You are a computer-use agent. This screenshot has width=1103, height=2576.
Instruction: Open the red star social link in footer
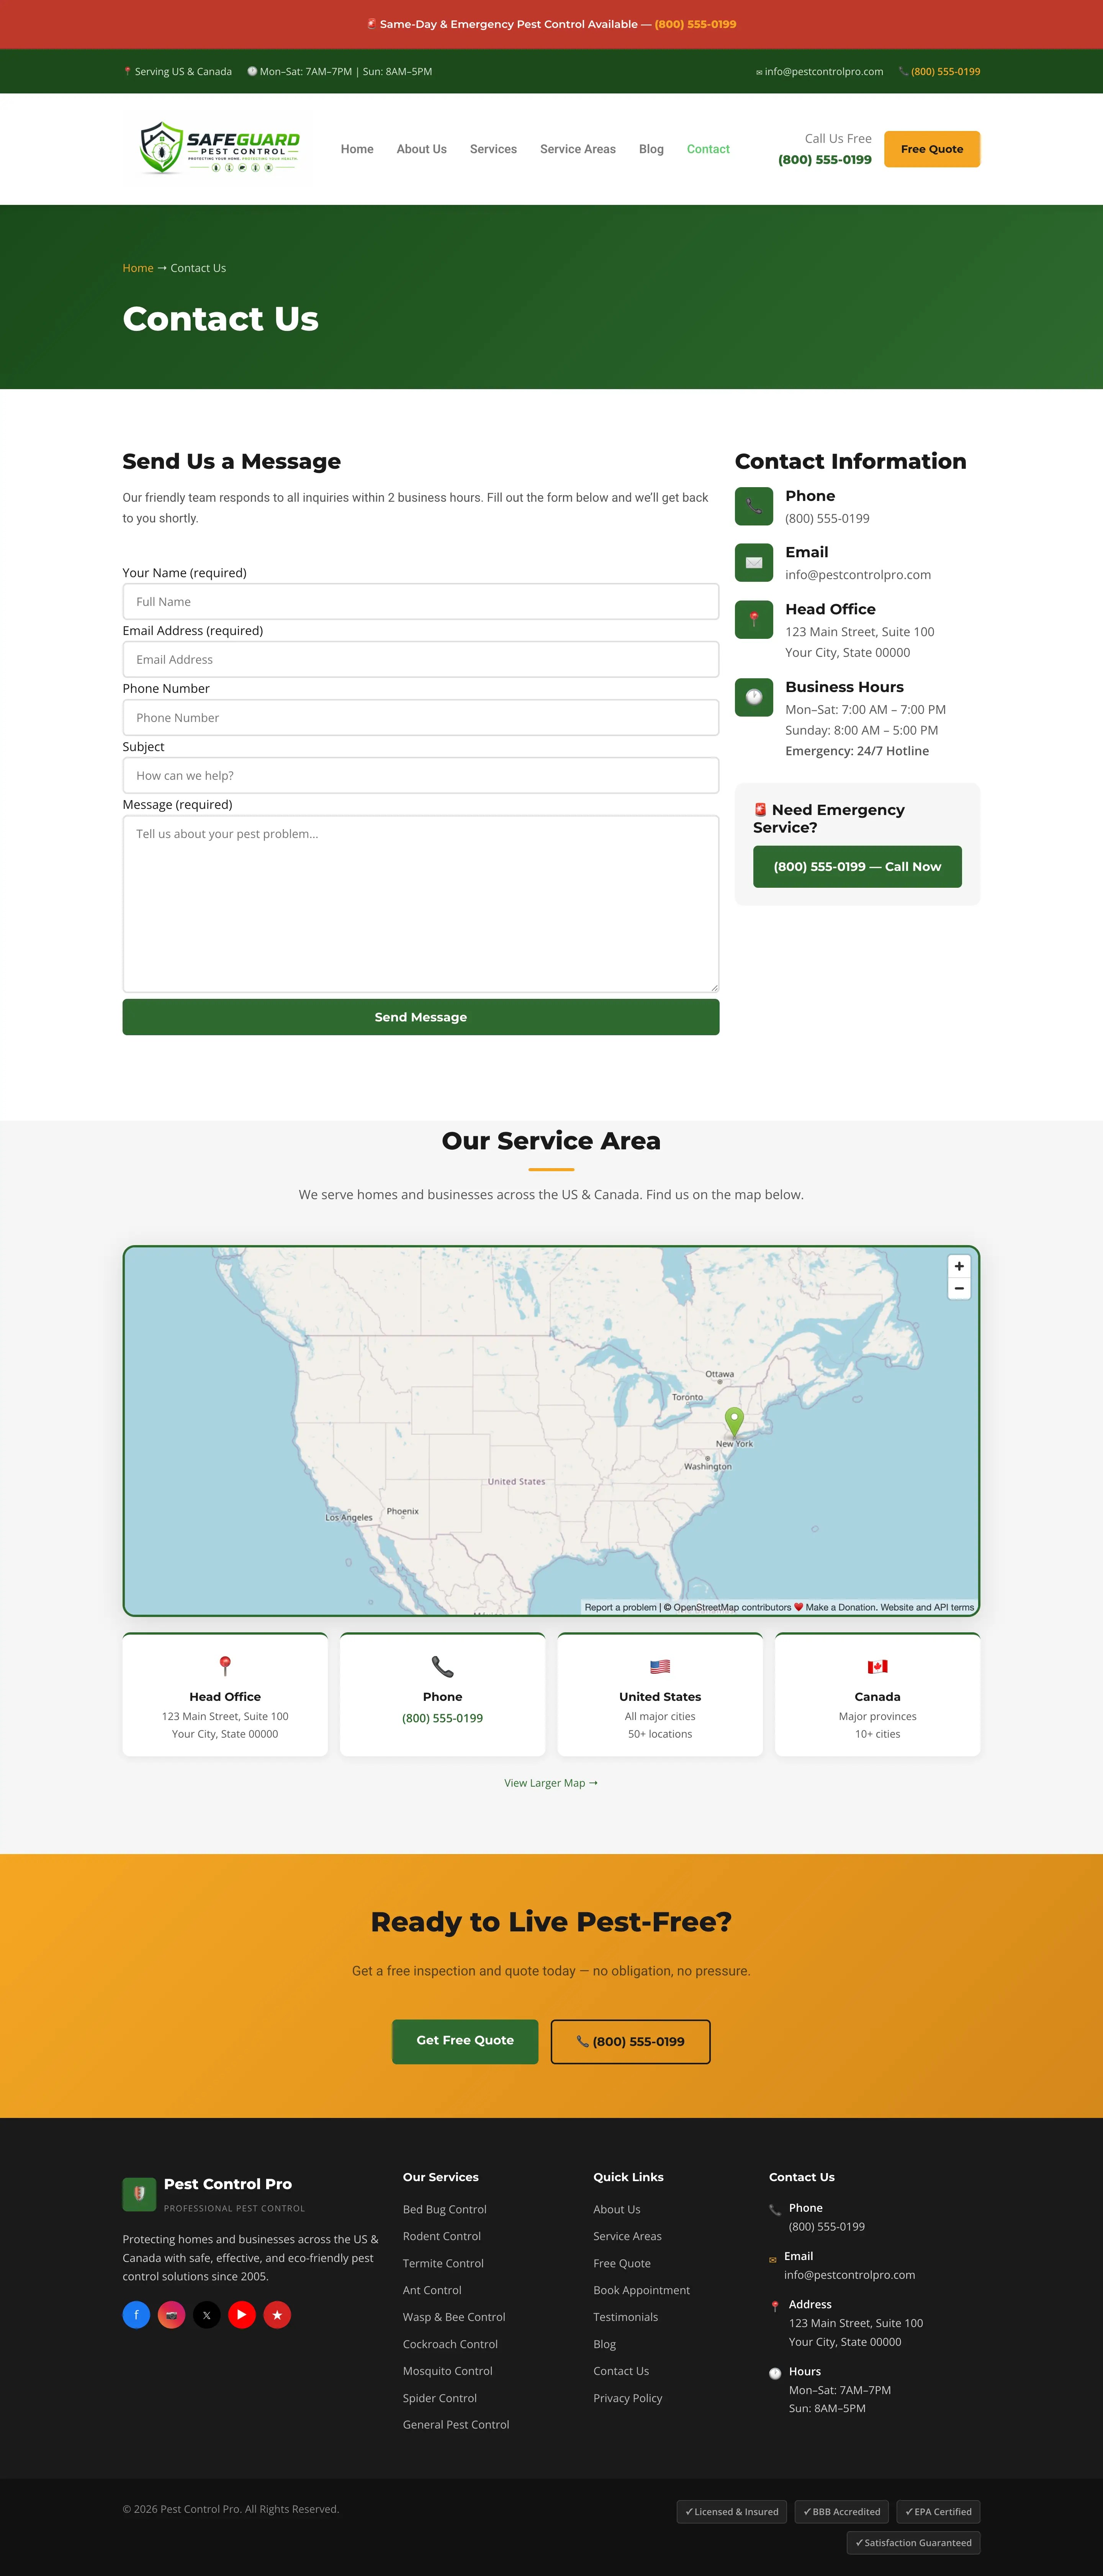click(x=277, y=2315)
